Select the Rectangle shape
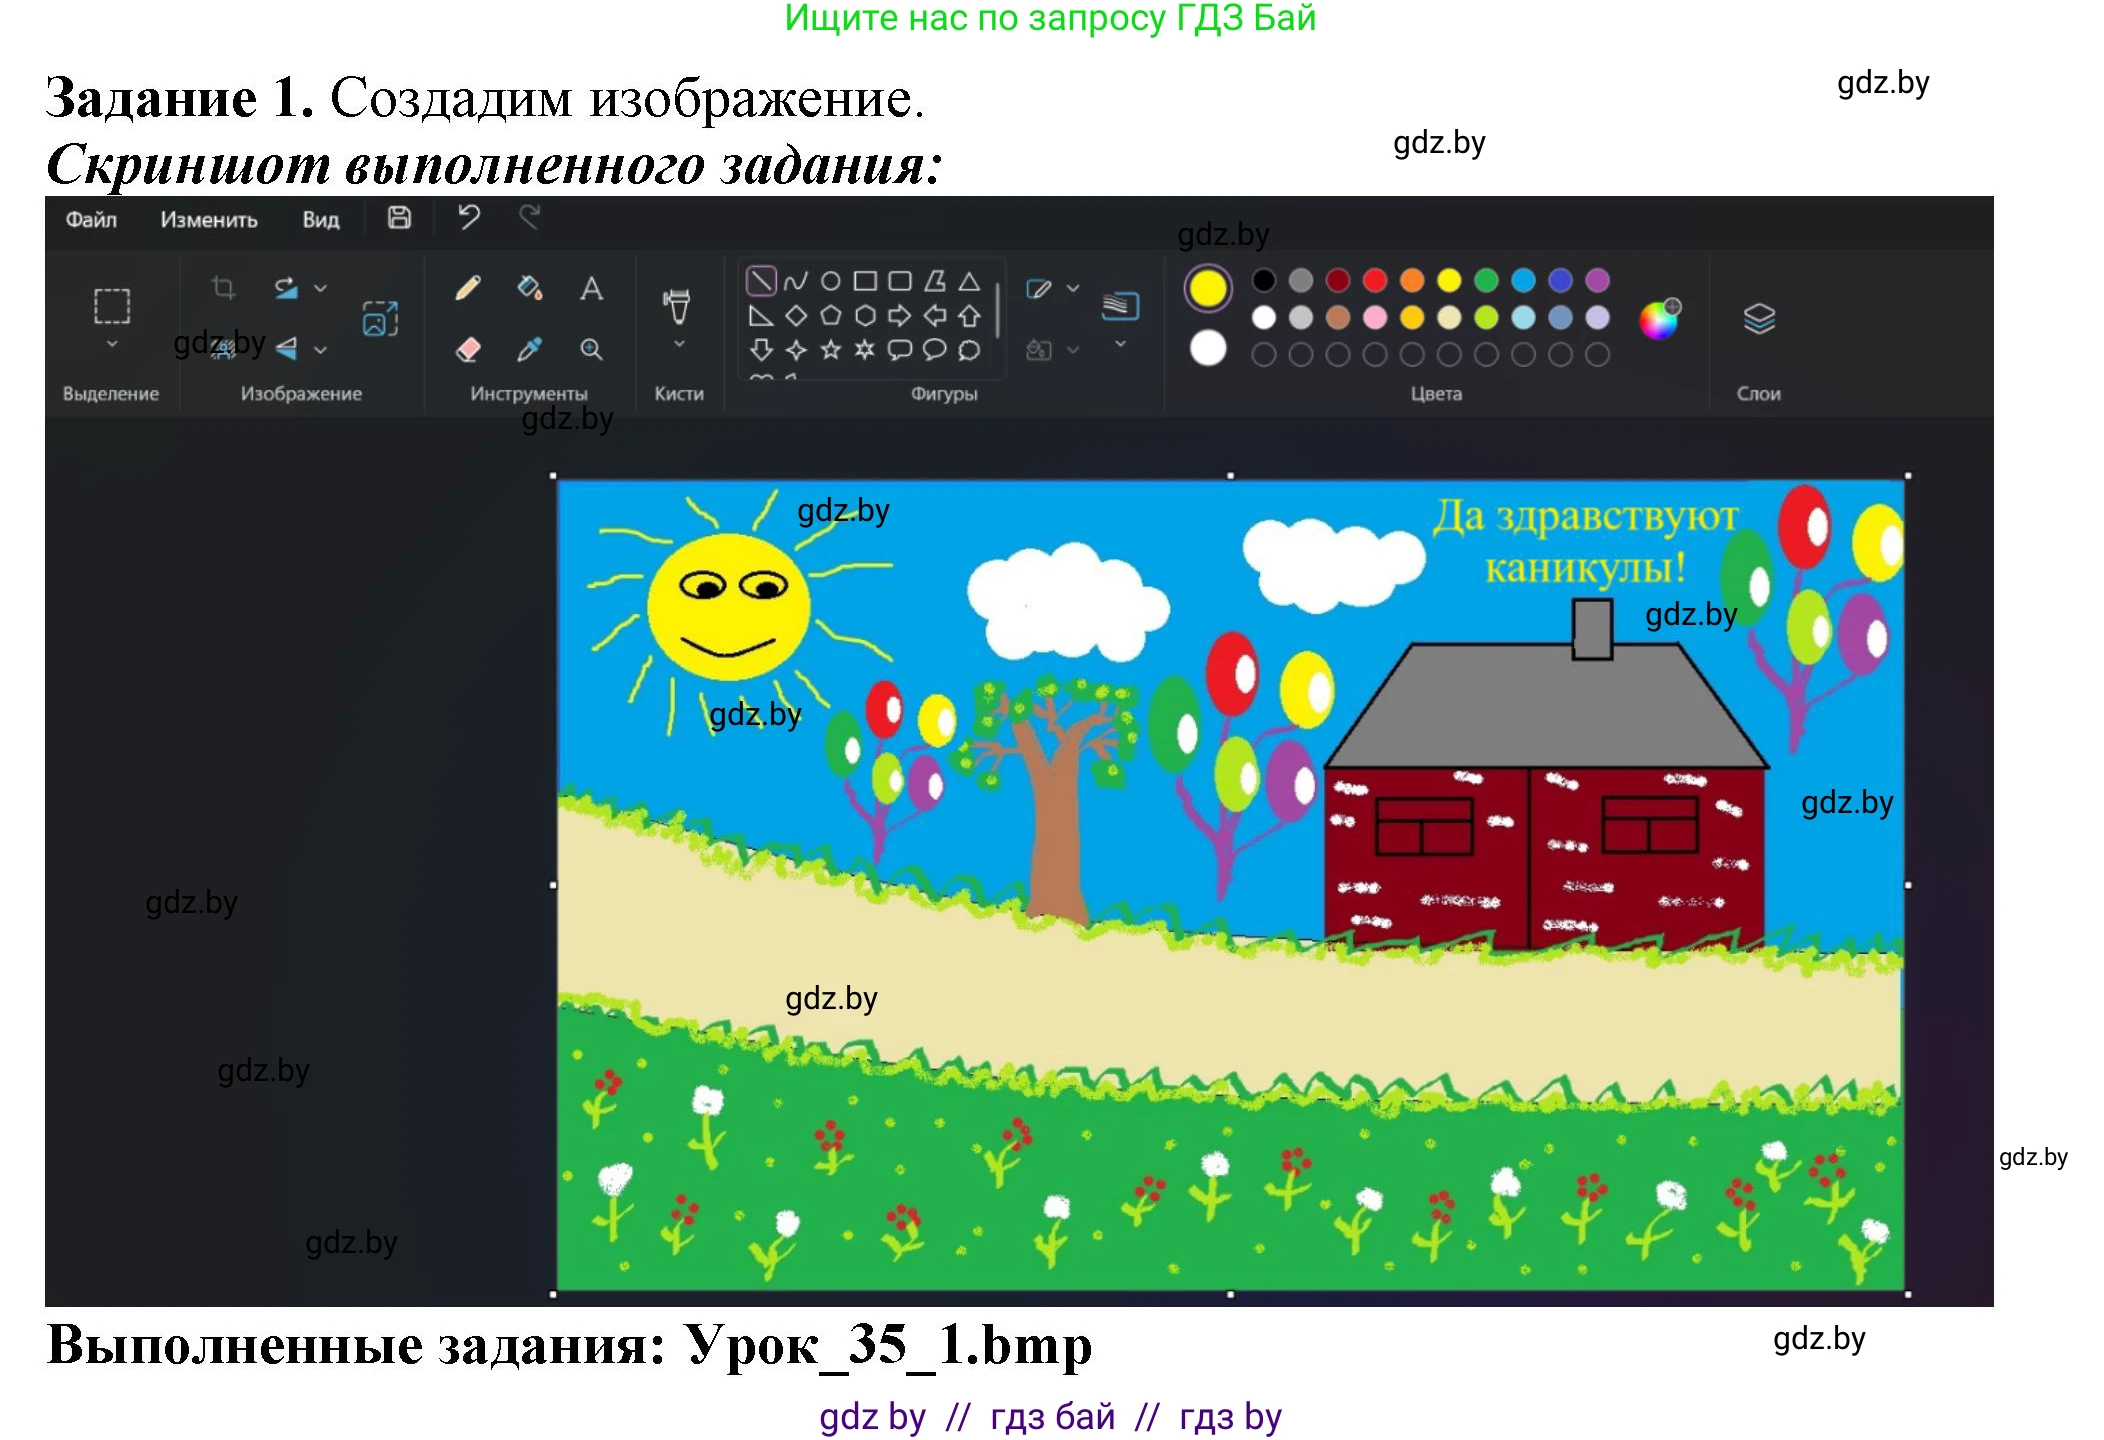Viewport: 2104px width, 1440px height. point(865,282)
